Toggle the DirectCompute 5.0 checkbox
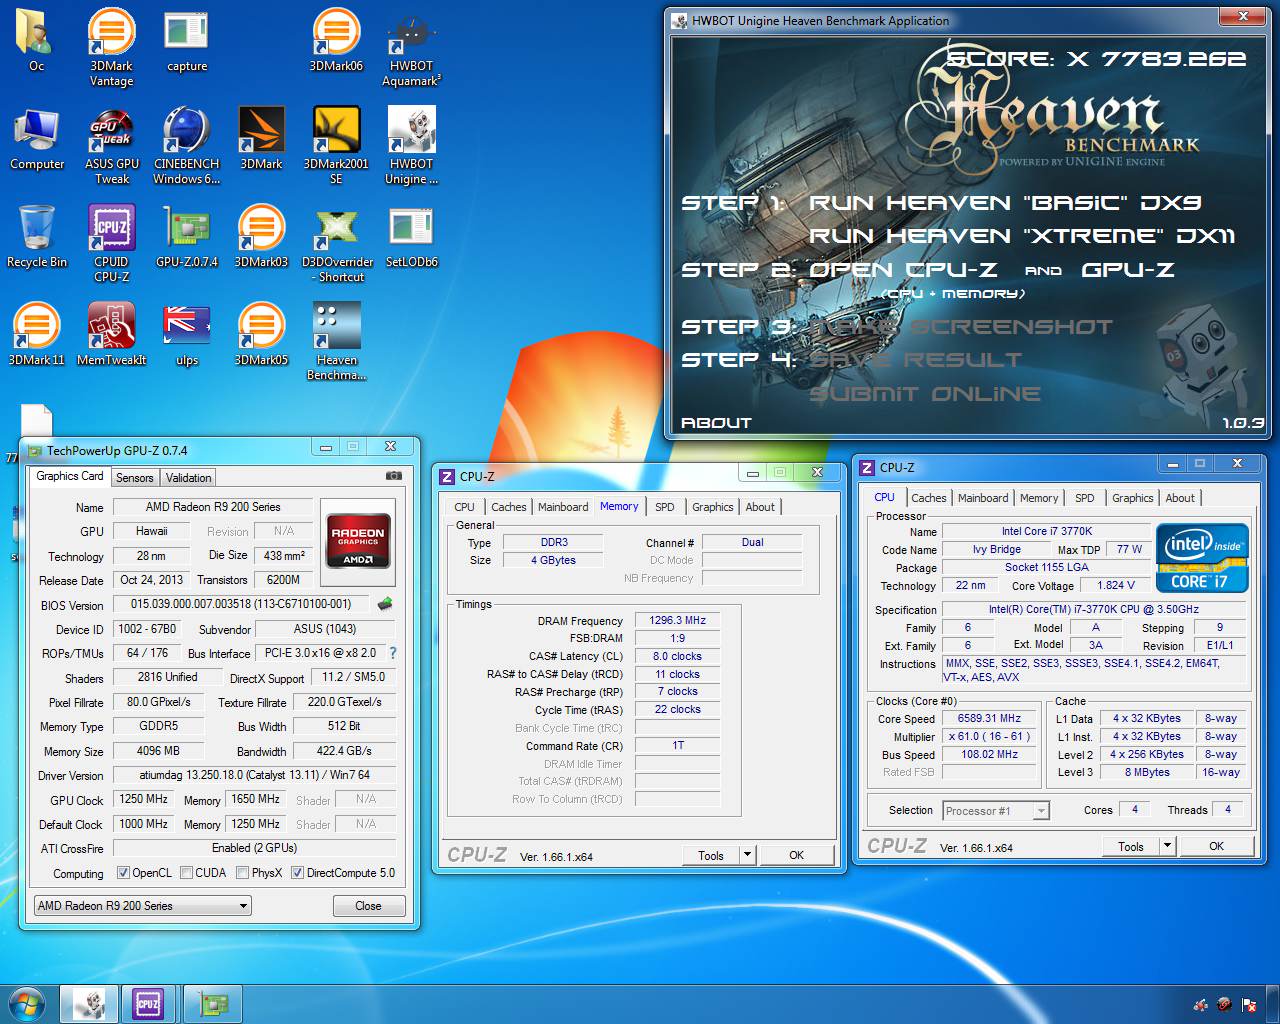Image resolution: width=1280 pixels, height=1024 pixels. pyautogui.click(x=297, y=873)
